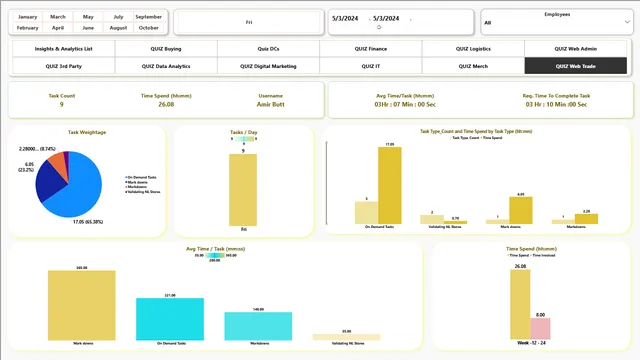Select 2.28 Time Spend bar for Markdowns
This screenshot has width=640, height=360.
tap(587, 219)
